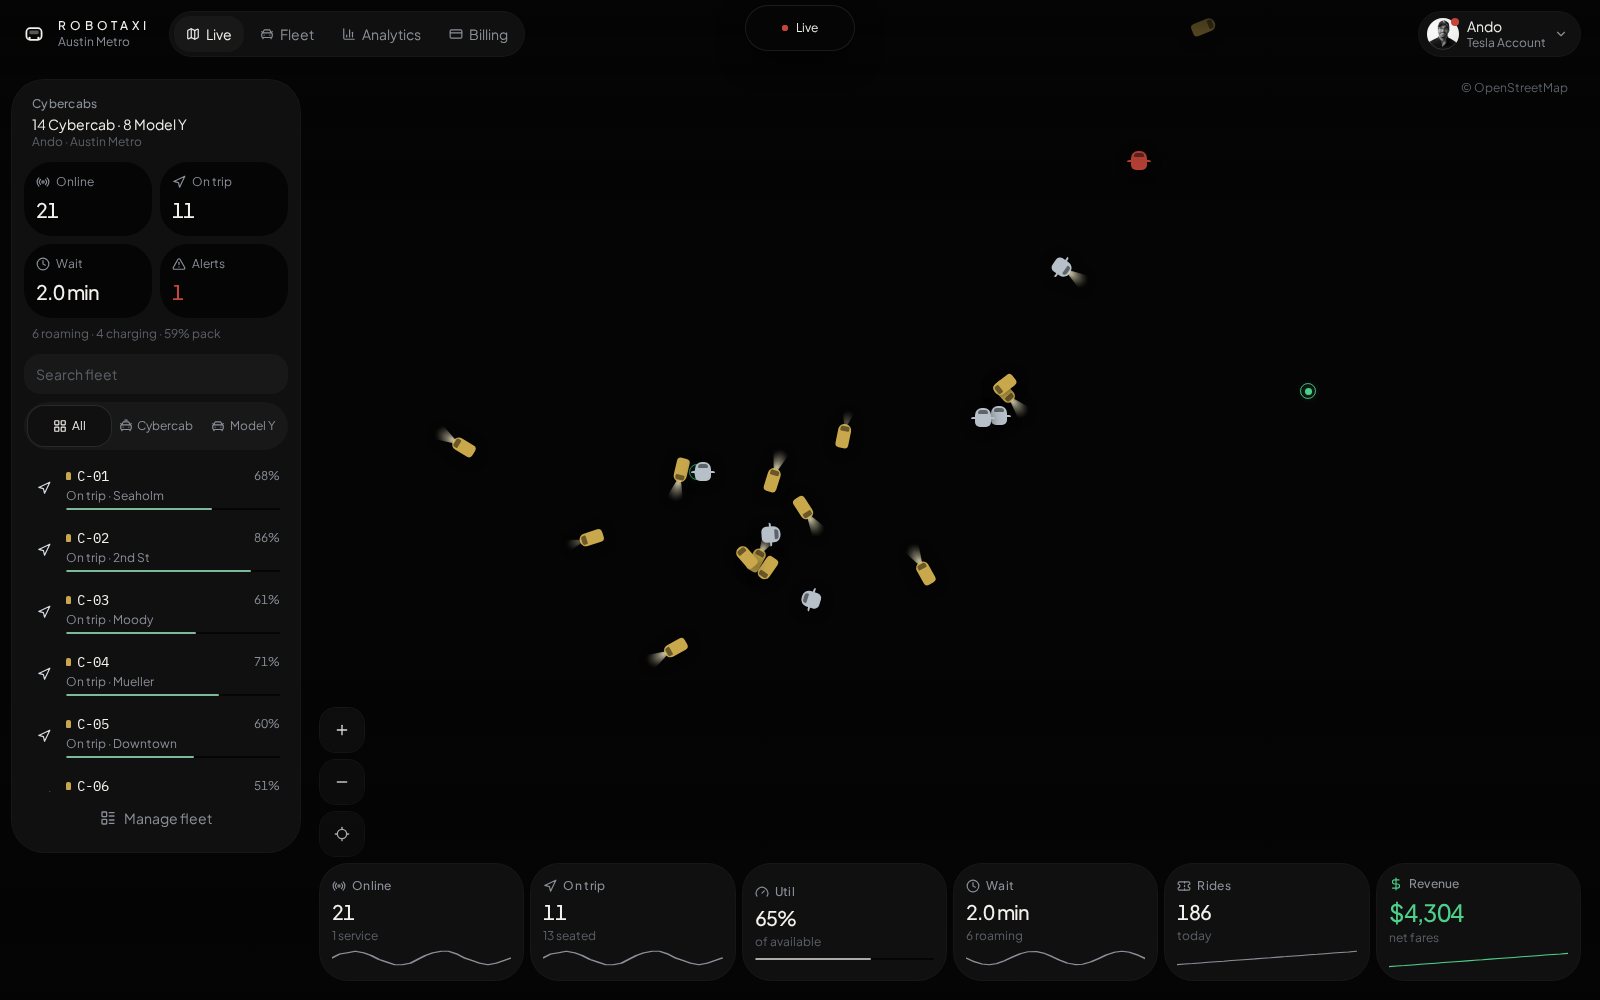This screenshot has height=1000, width=1600.
Task: Select the All vehicles filter
Action: [69, 426]
